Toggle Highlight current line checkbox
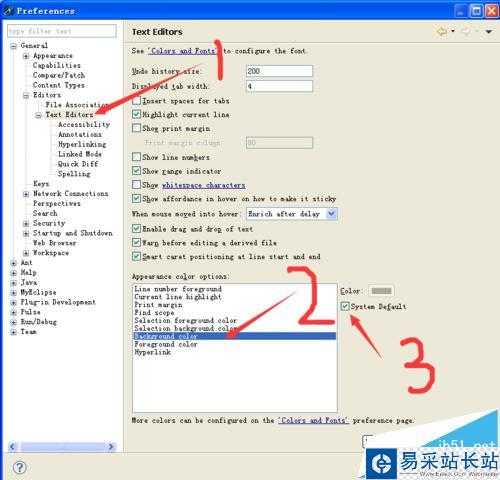Image resolution: width=500 pixels, height=480 pixels. pos(136,114)
